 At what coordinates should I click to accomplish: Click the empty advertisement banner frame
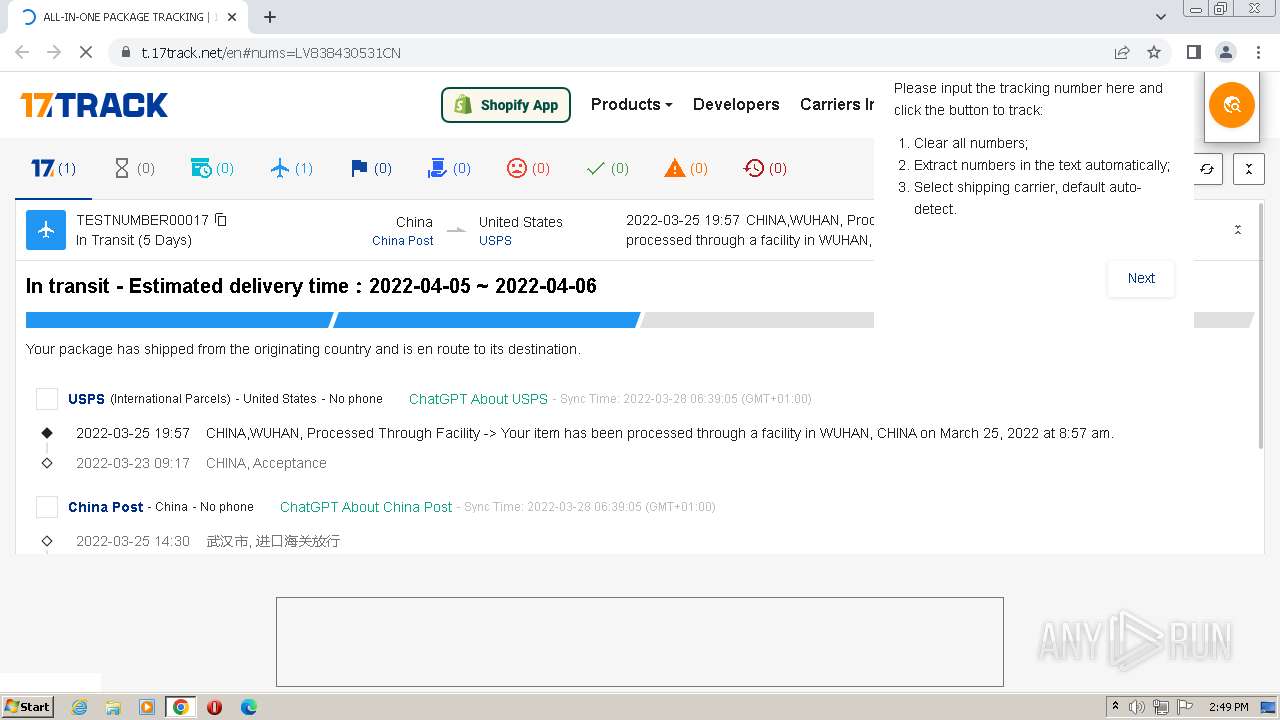click(640, 642)
